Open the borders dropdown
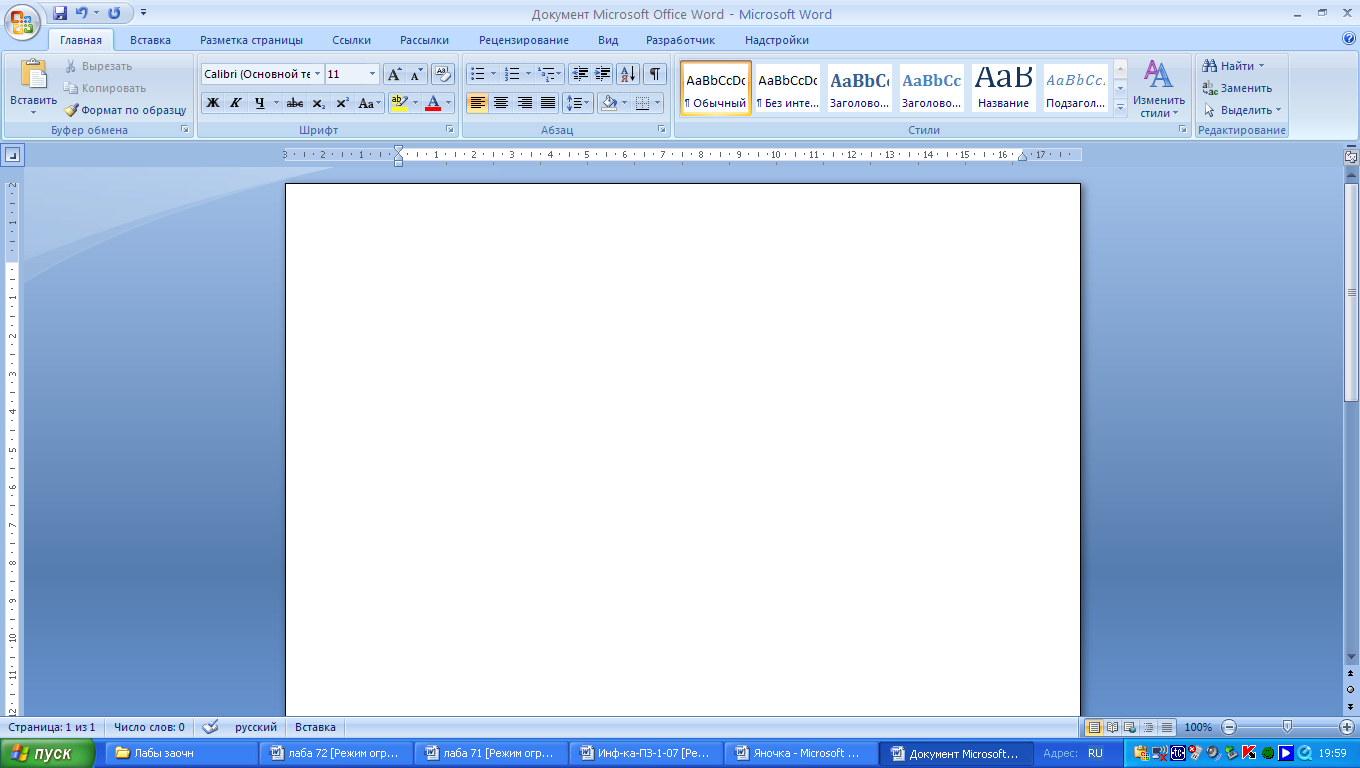Image resolution: width=1360 pixels, height=768 pixels. (x=656, y=102)
